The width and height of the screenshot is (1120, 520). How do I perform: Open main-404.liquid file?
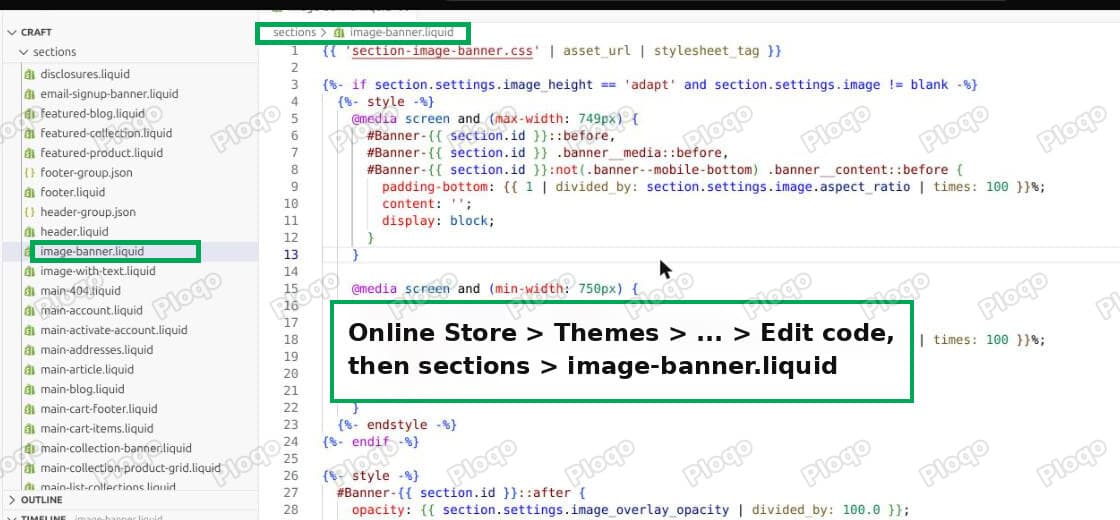tap(81, 291)
